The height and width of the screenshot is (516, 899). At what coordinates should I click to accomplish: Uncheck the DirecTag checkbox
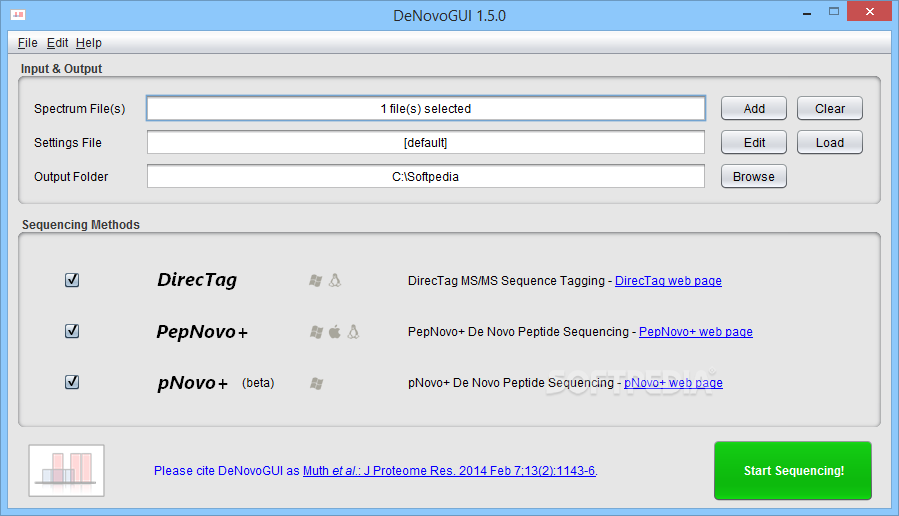(x=72, y=280)
